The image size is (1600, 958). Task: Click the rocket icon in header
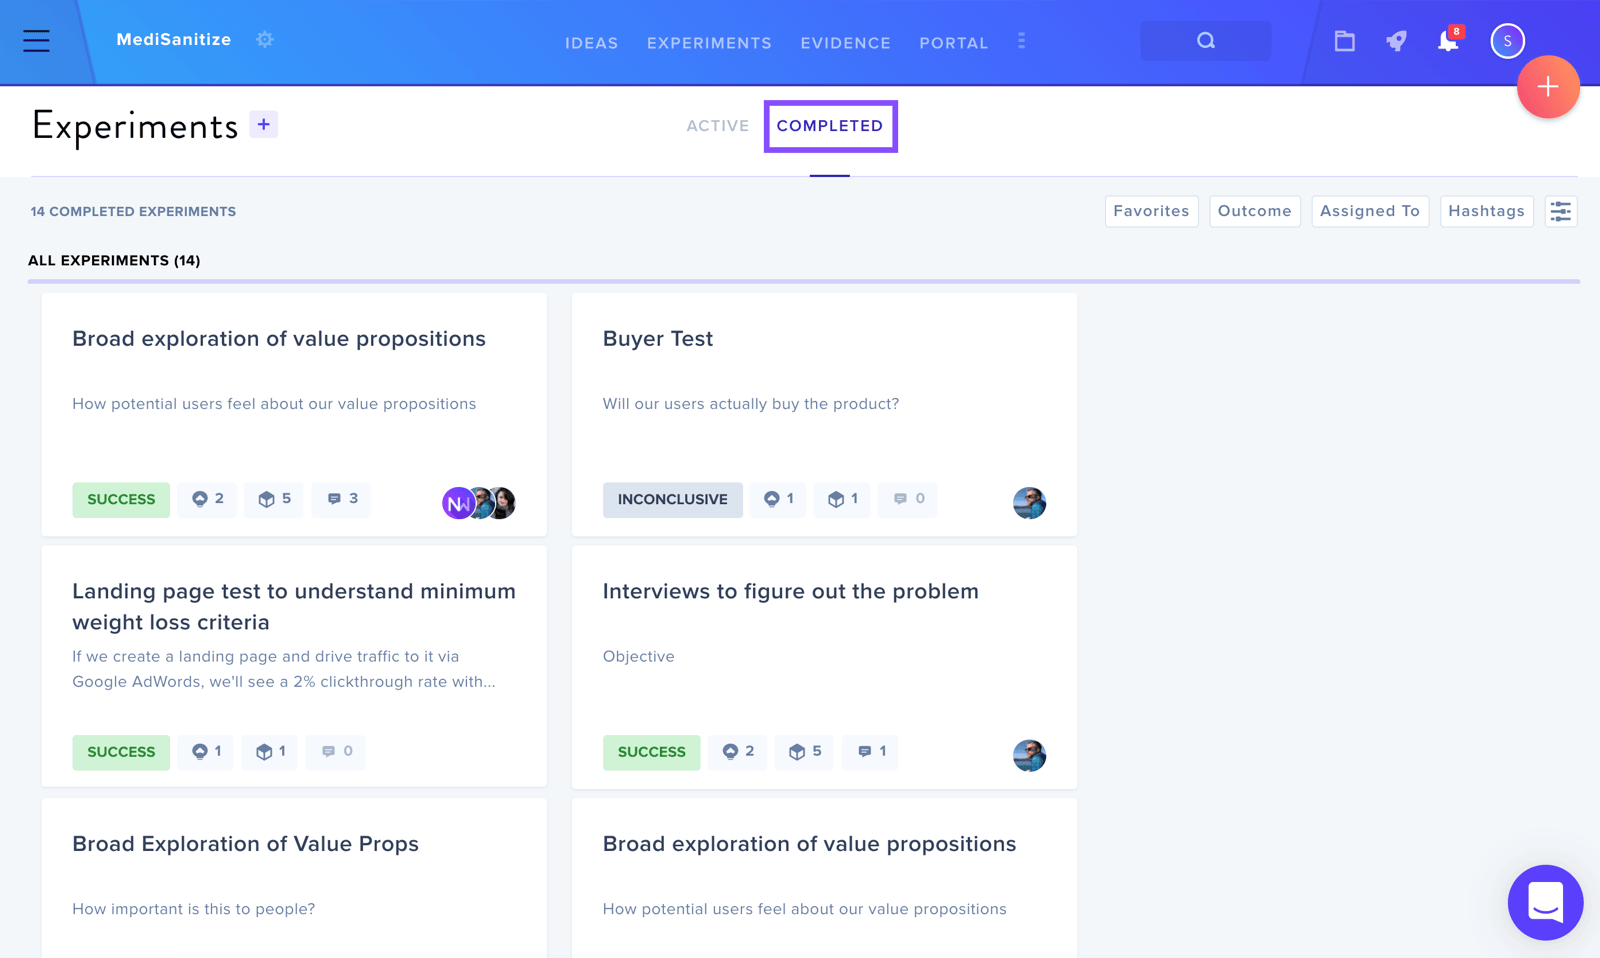[1396, 41]
